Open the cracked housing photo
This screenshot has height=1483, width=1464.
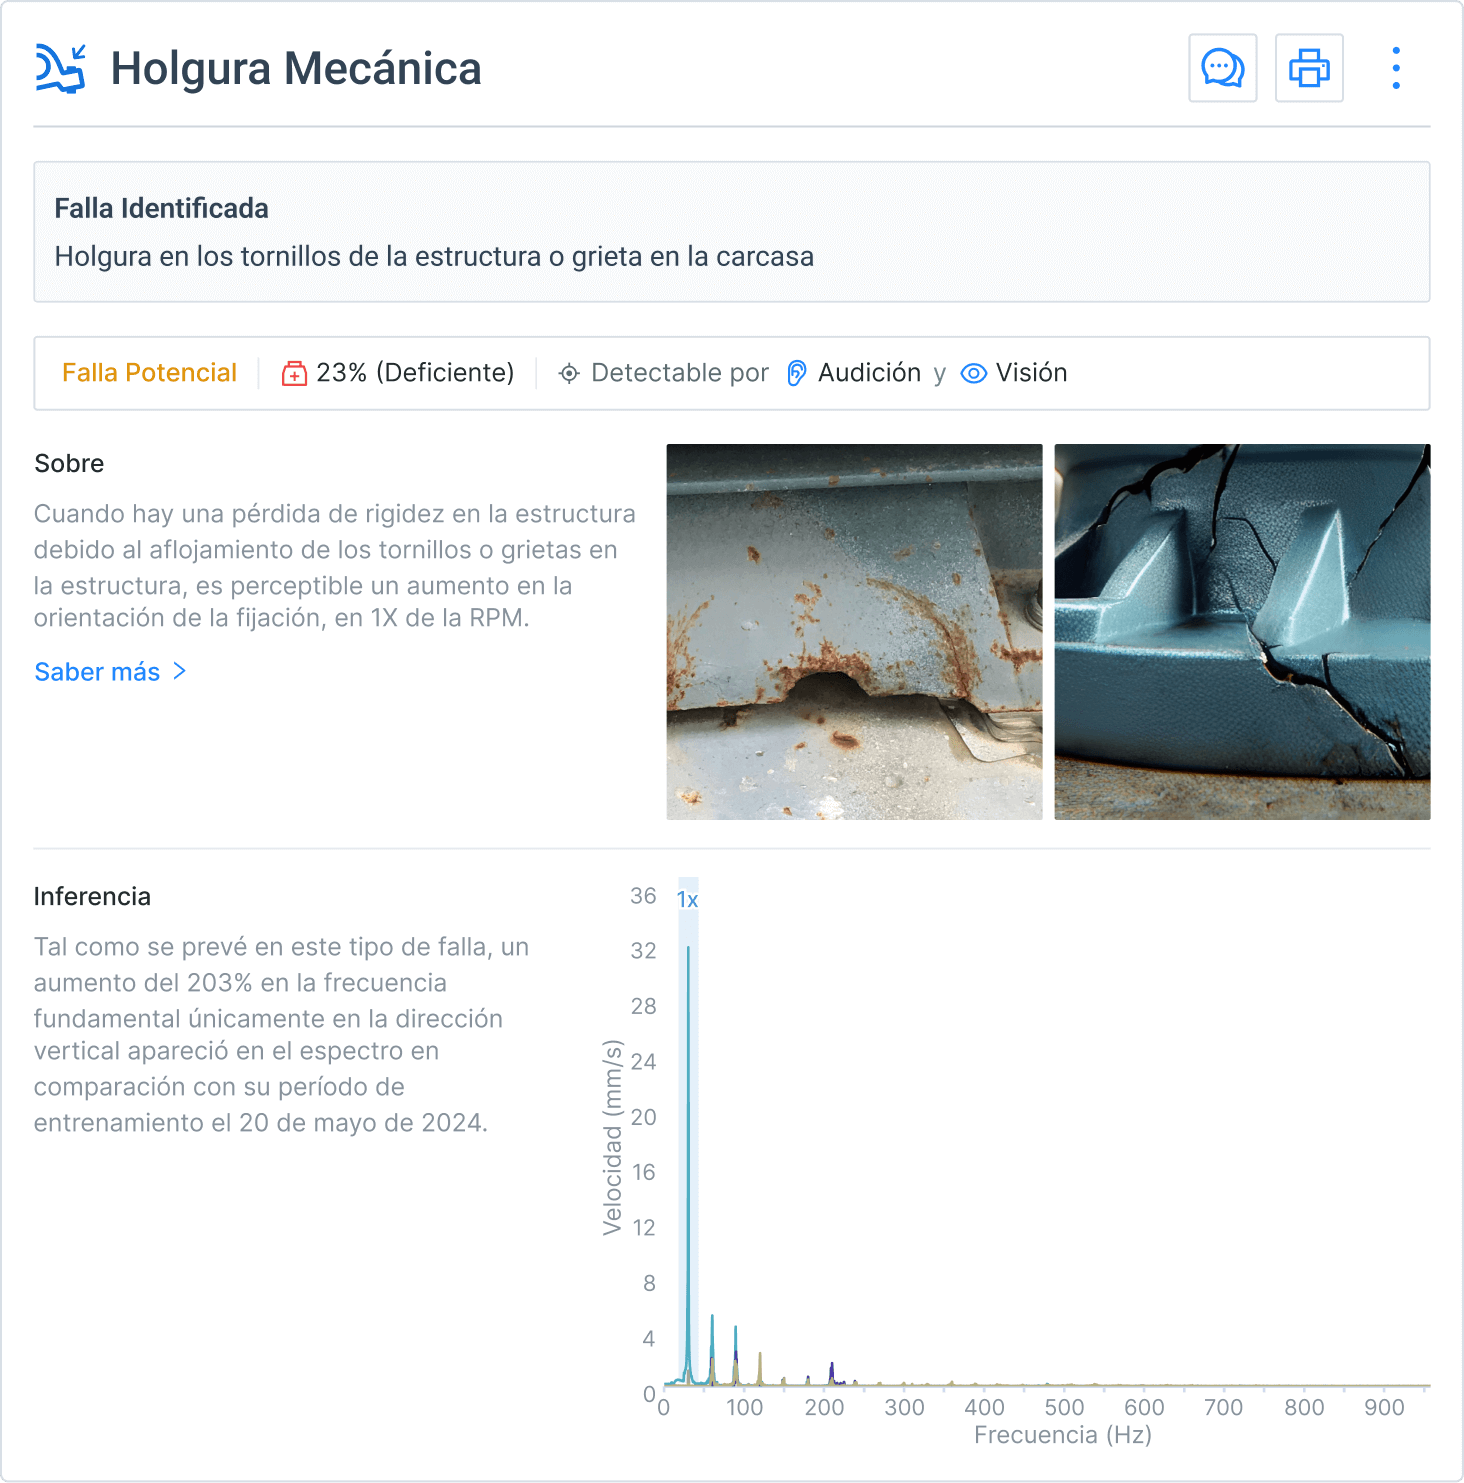pyautogui.click(x=1242, y=631)
